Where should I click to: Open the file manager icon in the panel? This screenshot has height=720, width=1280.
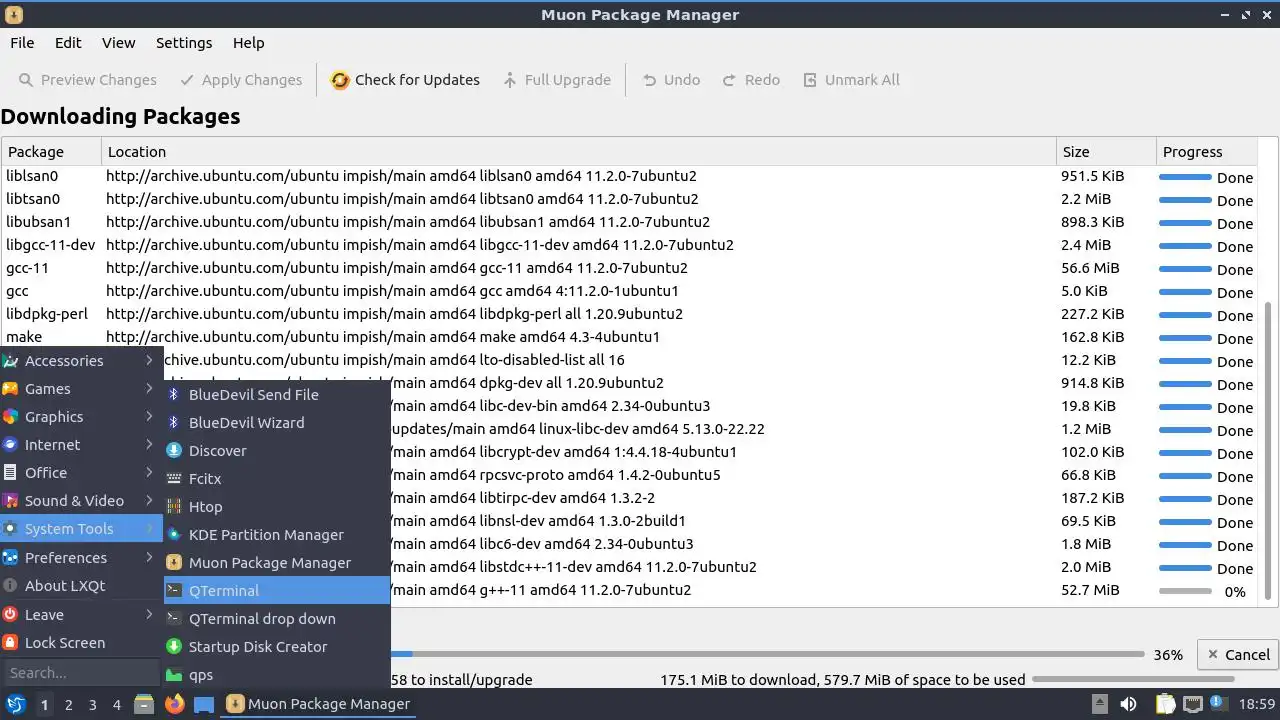144,704
